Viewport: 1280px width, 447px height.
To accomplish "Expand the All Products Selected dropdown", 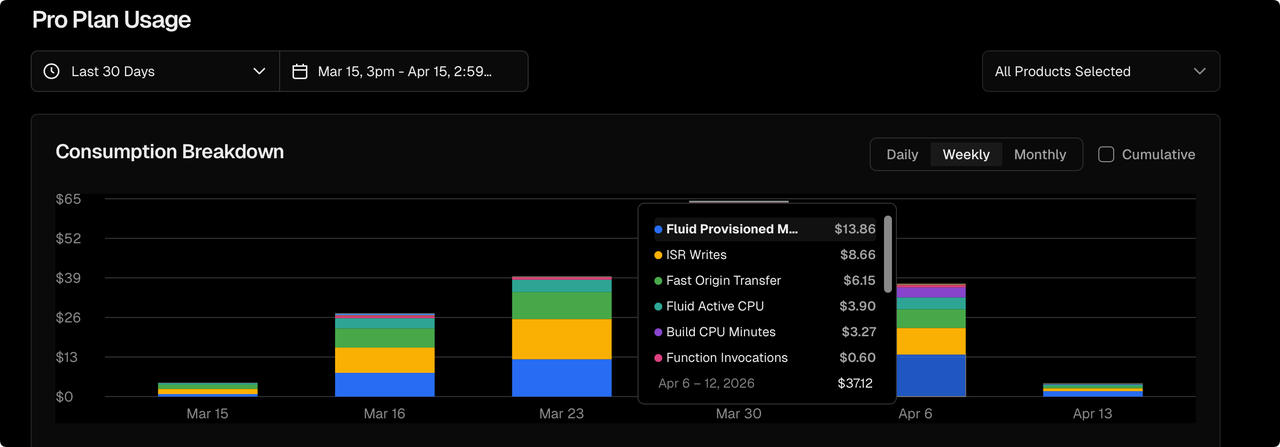I will 1100,72.
